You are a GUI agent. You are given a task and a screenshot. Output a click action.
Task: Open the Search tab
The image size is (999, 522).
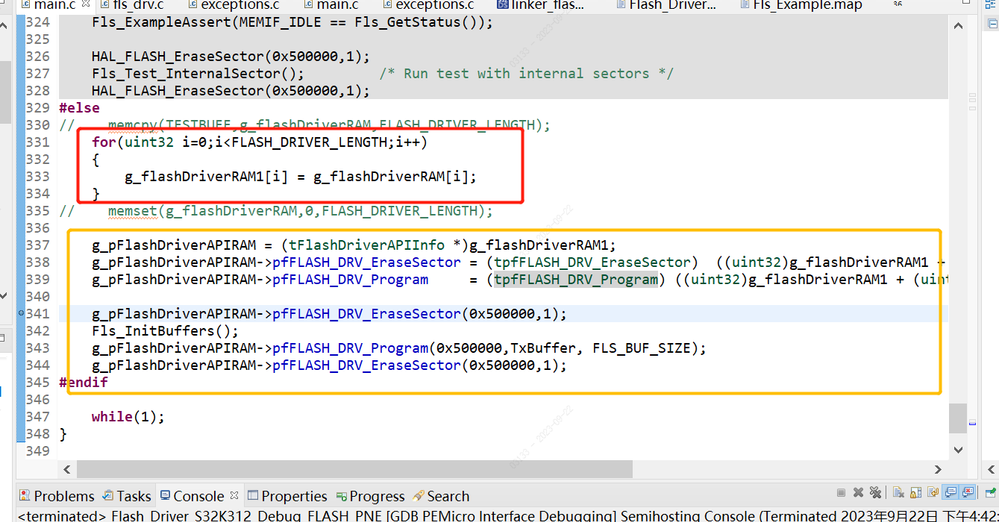click(x=441, y=496)
